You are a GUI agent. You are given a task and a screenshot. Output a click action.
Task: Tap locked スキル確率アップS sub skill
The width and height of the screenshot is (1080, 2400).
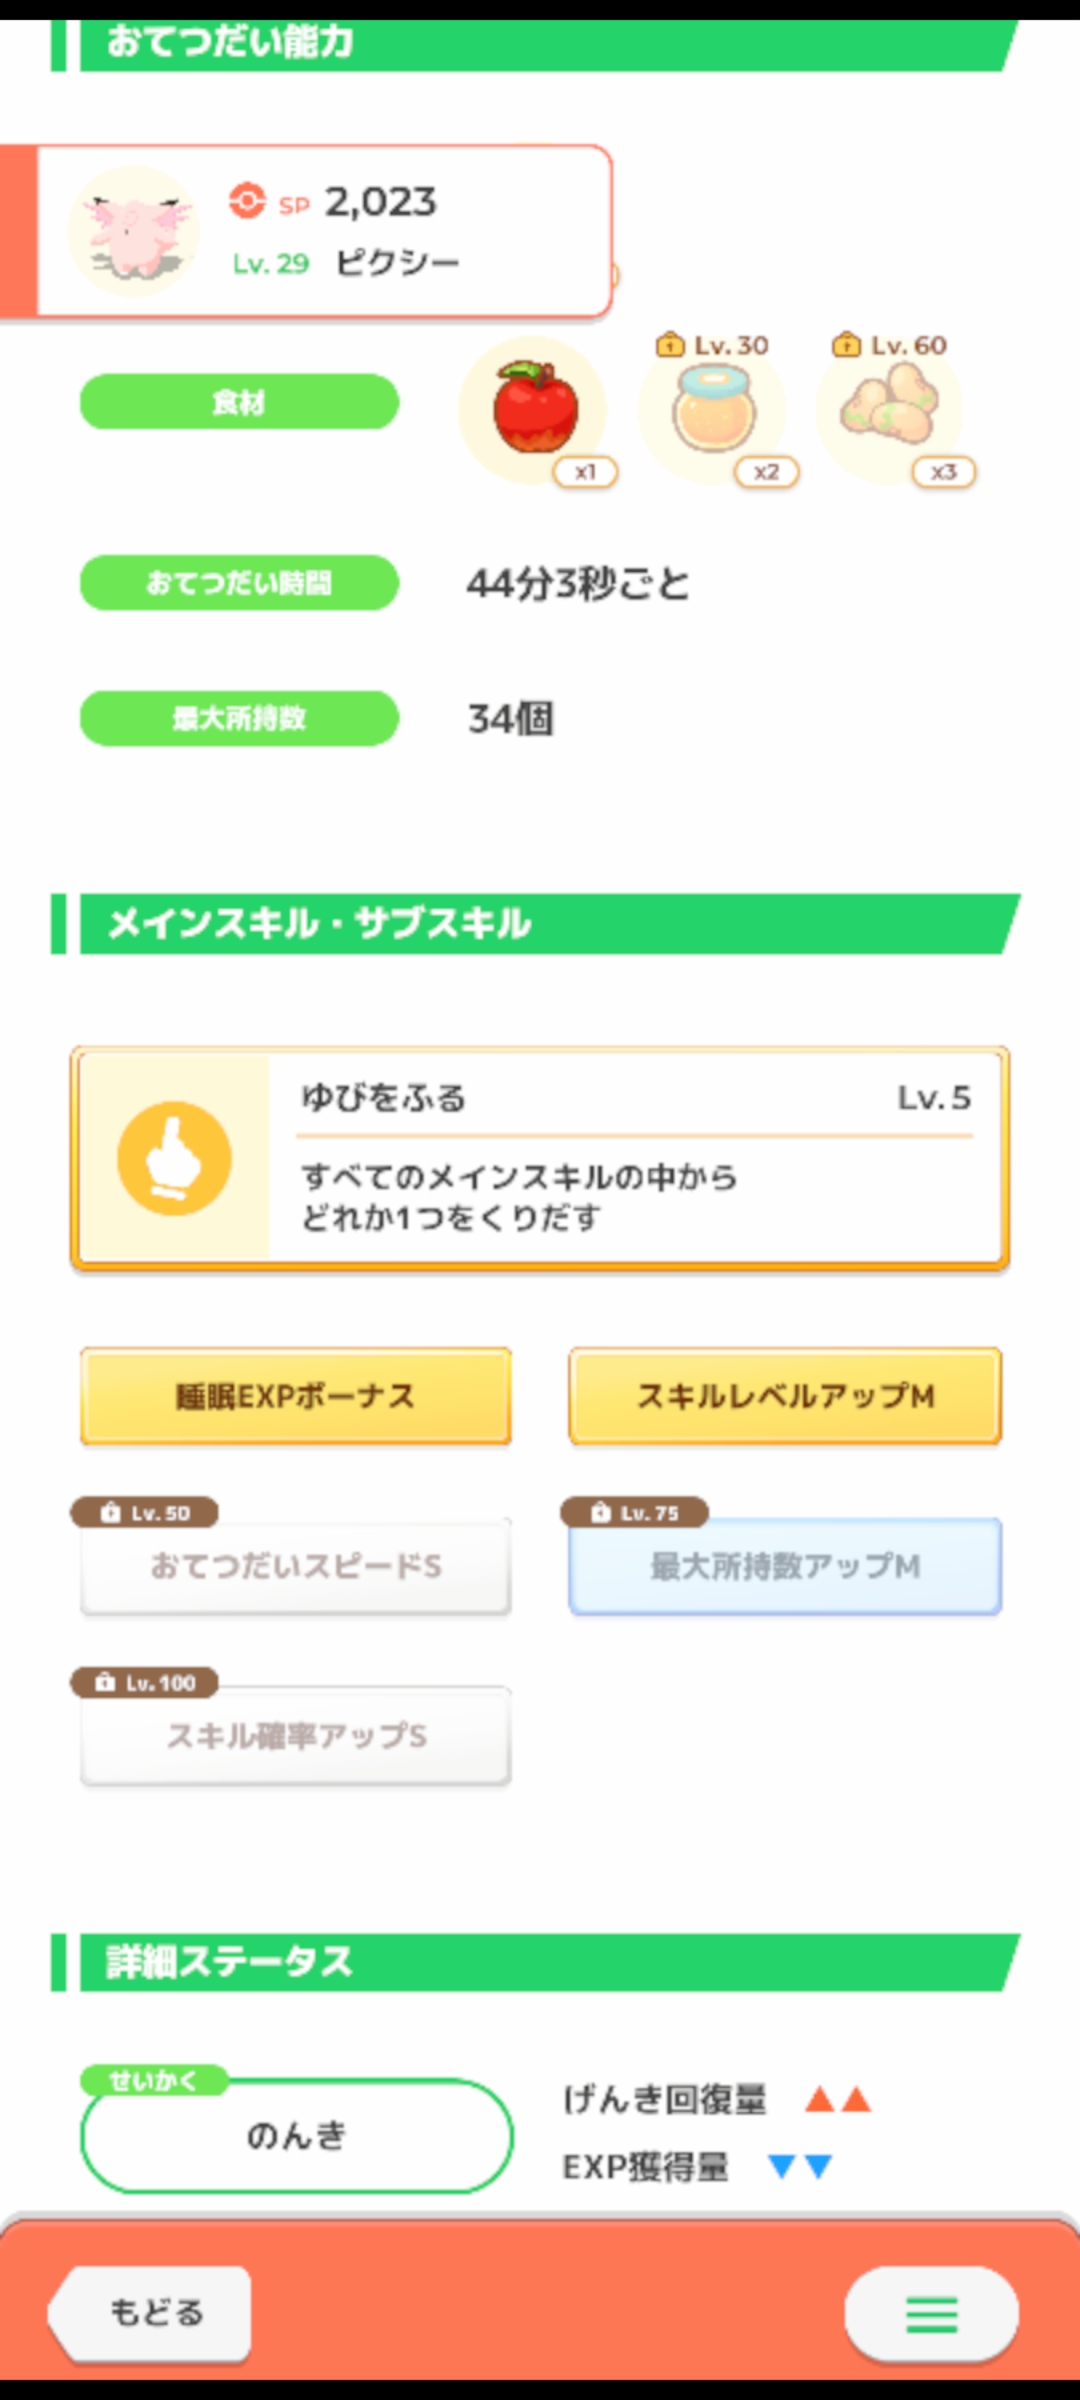[x=296, y=1736]
